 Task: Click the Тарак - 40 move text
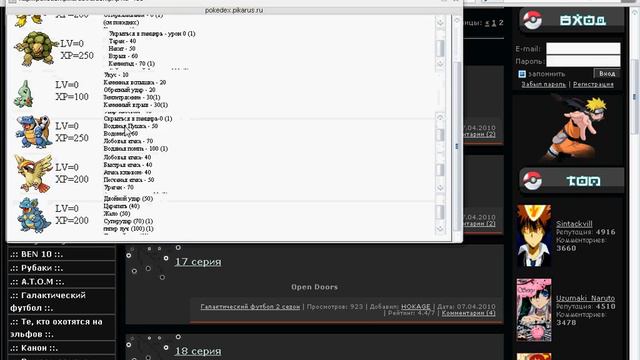point(122,41)
